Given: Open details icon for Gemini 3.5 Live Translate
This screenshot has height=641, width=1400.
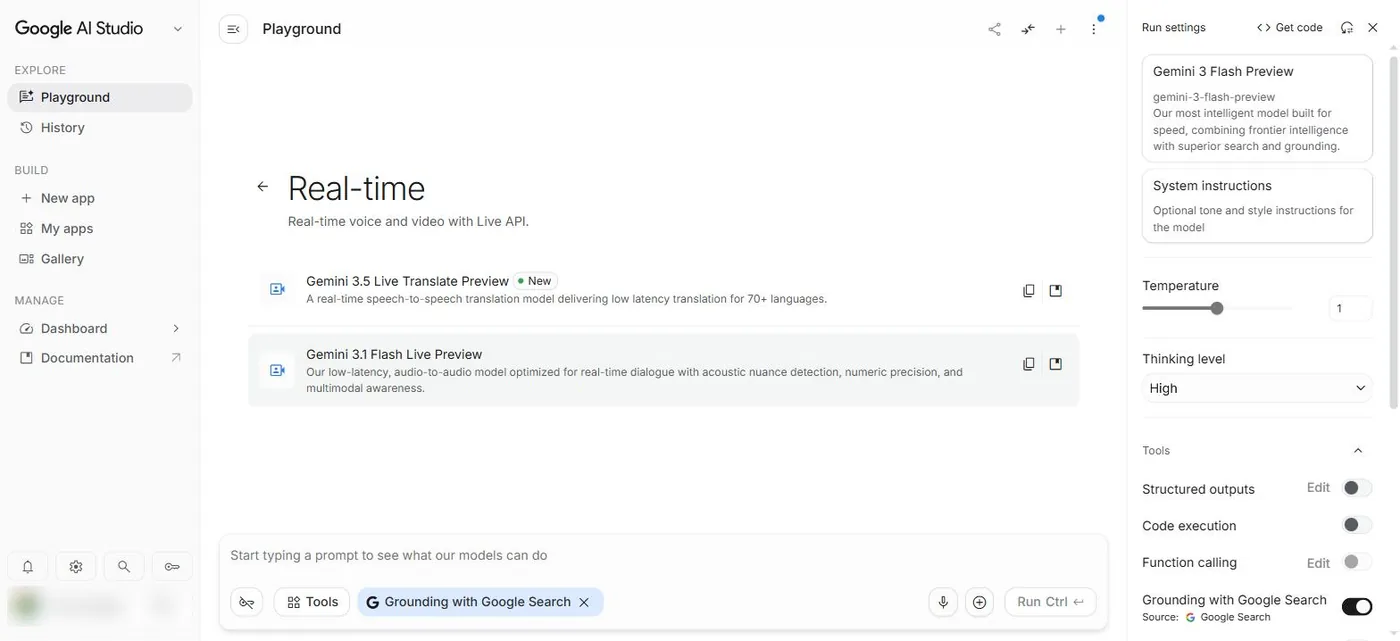Looking at the screenshot, I should 1055,291.
